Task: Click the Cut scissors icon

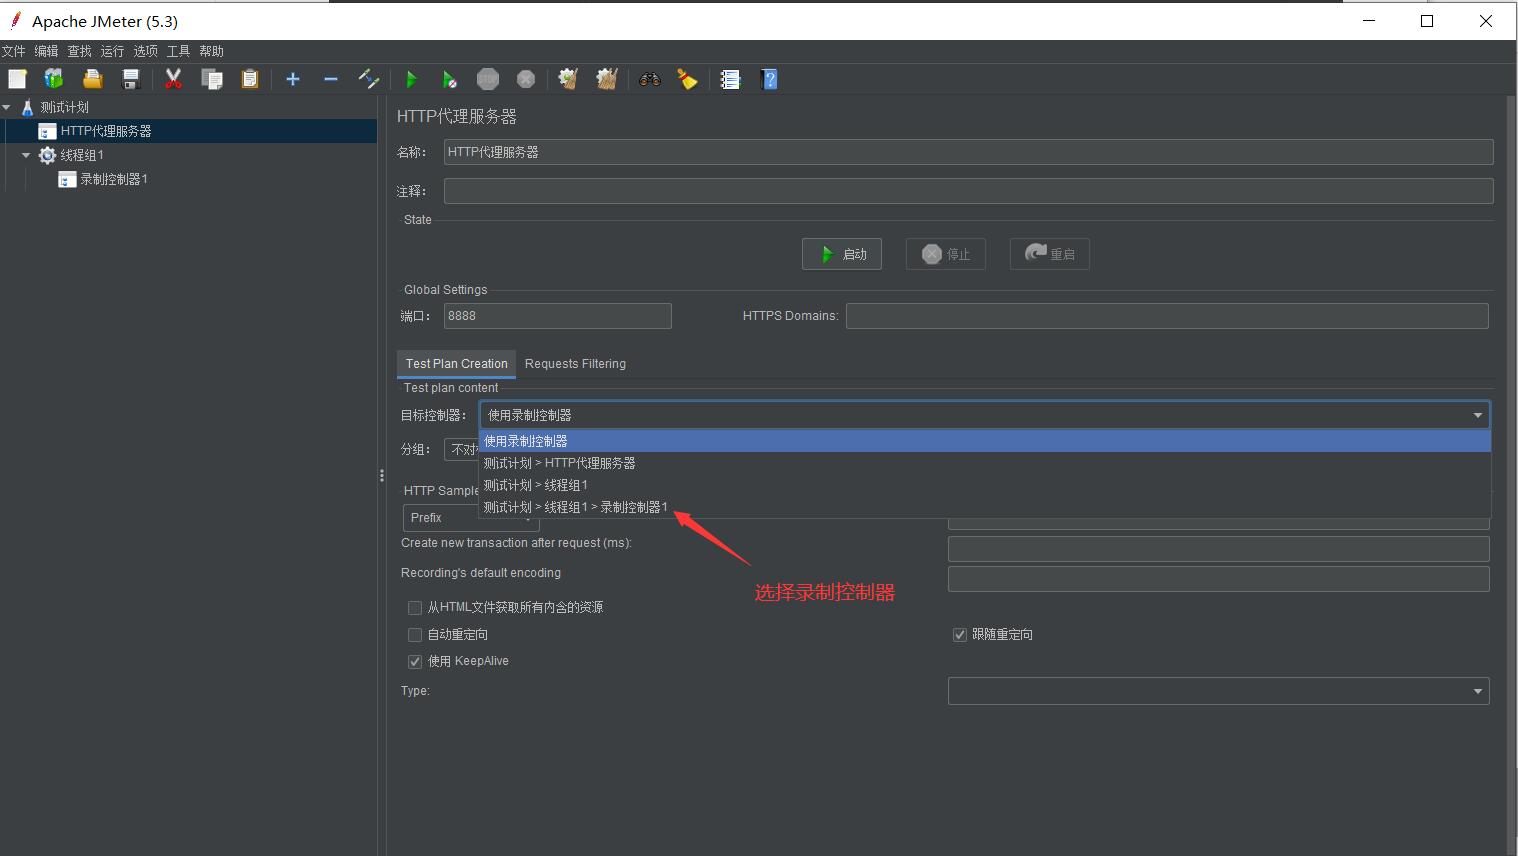Action: click(173, 79)
